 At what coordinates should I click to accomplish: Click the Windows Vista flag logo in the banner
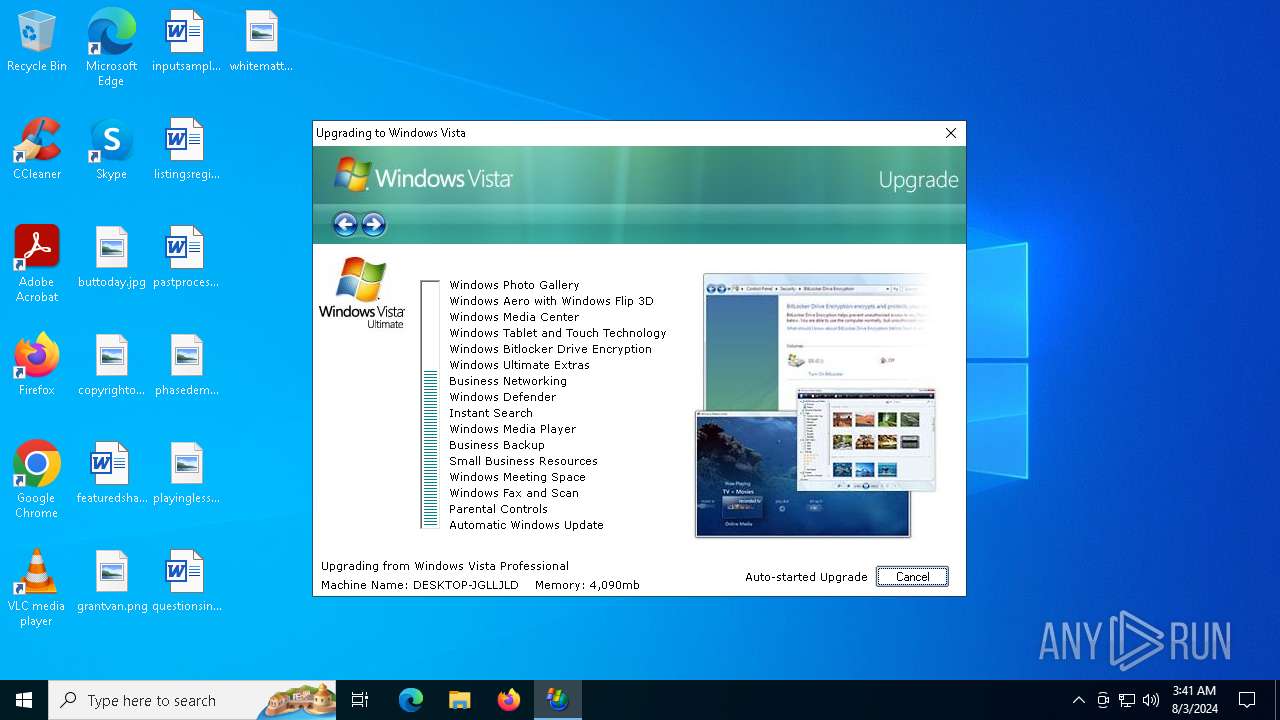tap(352, 174)
